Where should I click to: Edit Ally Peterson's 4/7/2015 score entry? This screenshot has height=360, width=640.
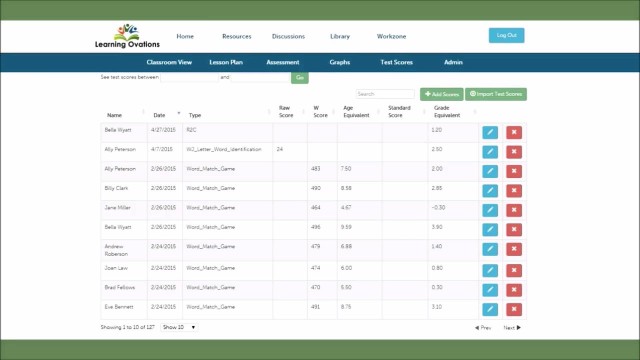490,152
